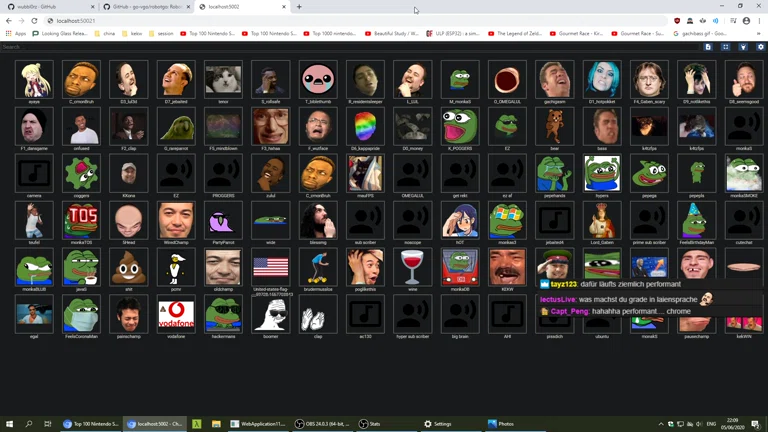The height and width of the screenshot is (432, 768).
Task: Select the FeelsCoronaMan masked frog emote
Action: (81, 314)
